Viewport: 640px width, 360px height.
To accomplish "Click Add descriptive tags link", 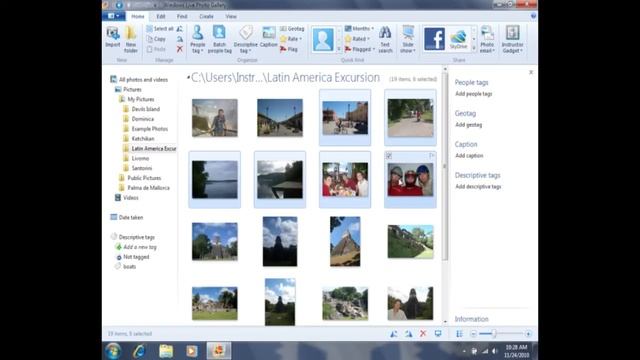I will pyautogui.click(x=478, y=187).
